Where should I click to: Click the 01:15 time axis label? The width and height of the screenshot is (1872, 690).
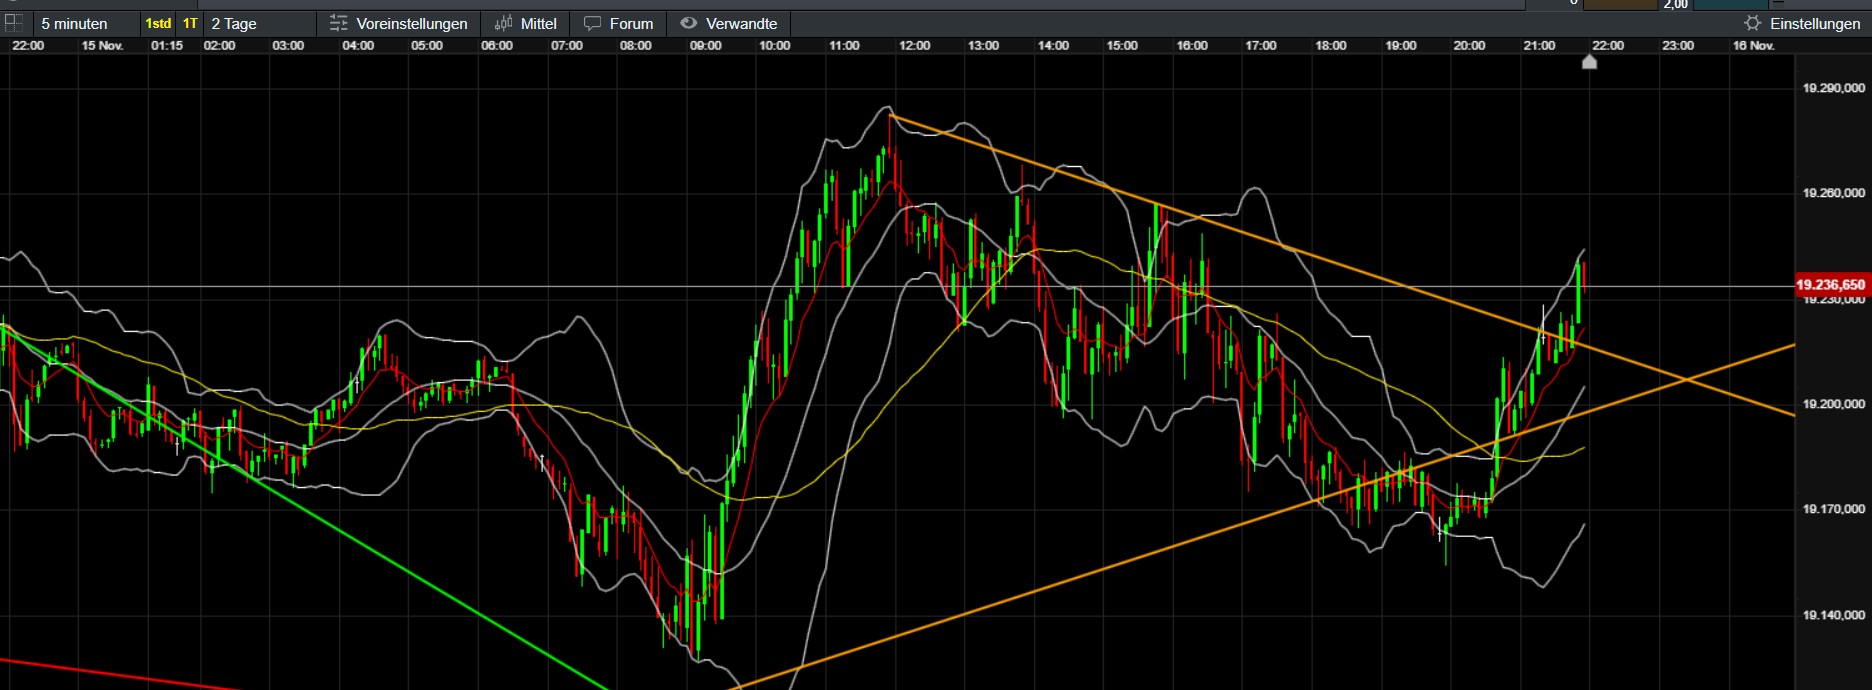pyautogui.click(x=167, y=45)
